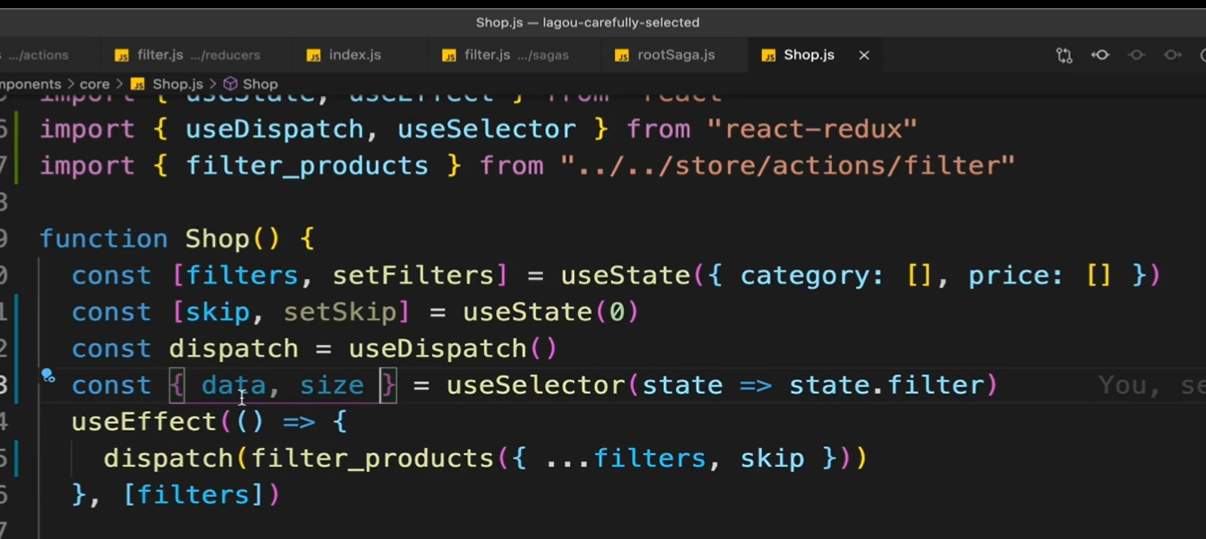Click the useEffect call
The height and width of the screenshot is (539, 1206).
click(144, 421)
